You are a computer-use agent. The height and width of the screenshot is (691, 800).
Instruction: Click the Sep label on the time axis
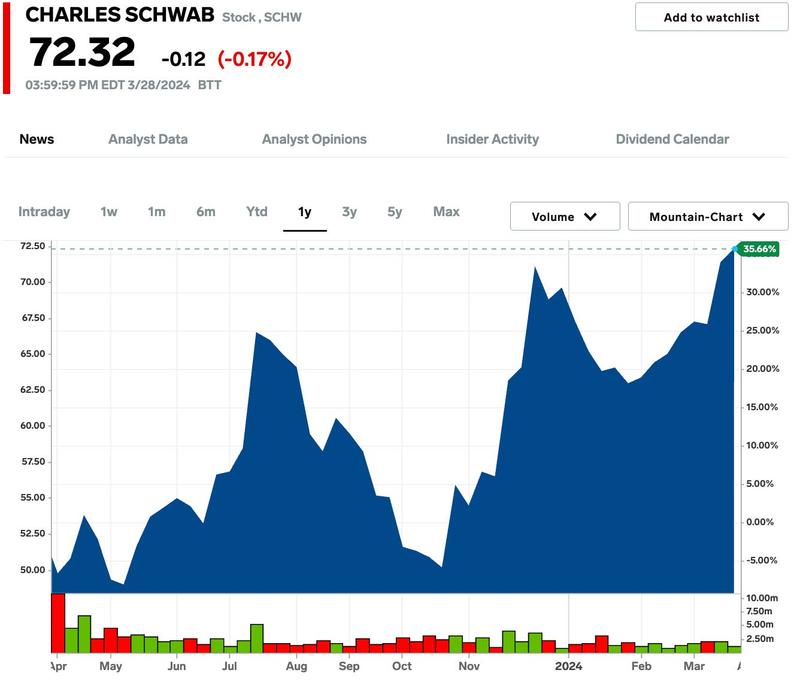[349, 666]
